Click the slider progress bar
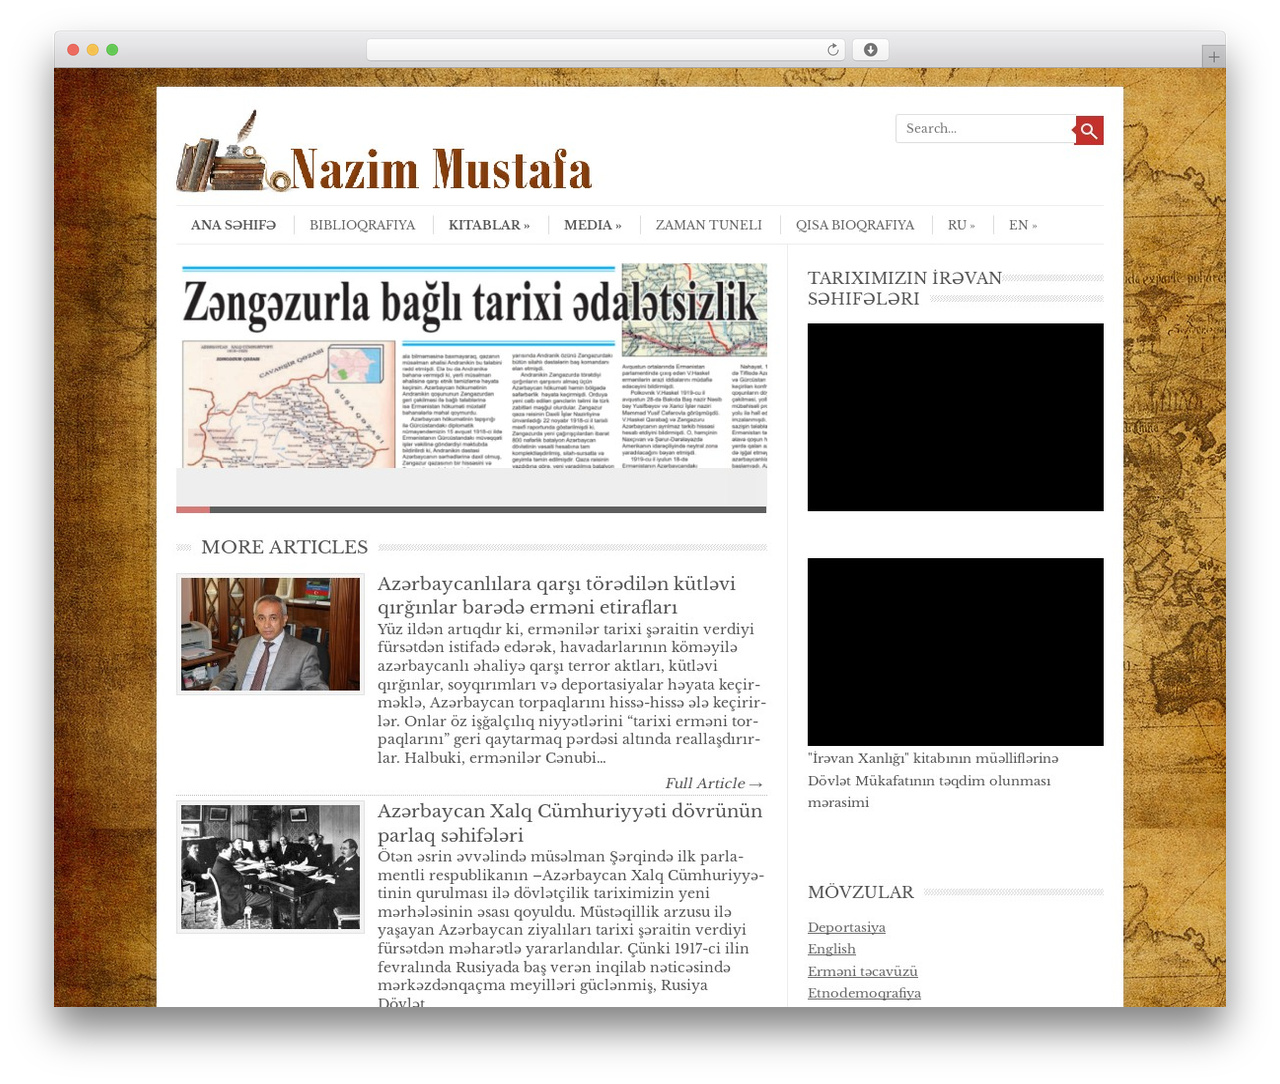This screenshot has height=1084, width=1280. point(472,510)
